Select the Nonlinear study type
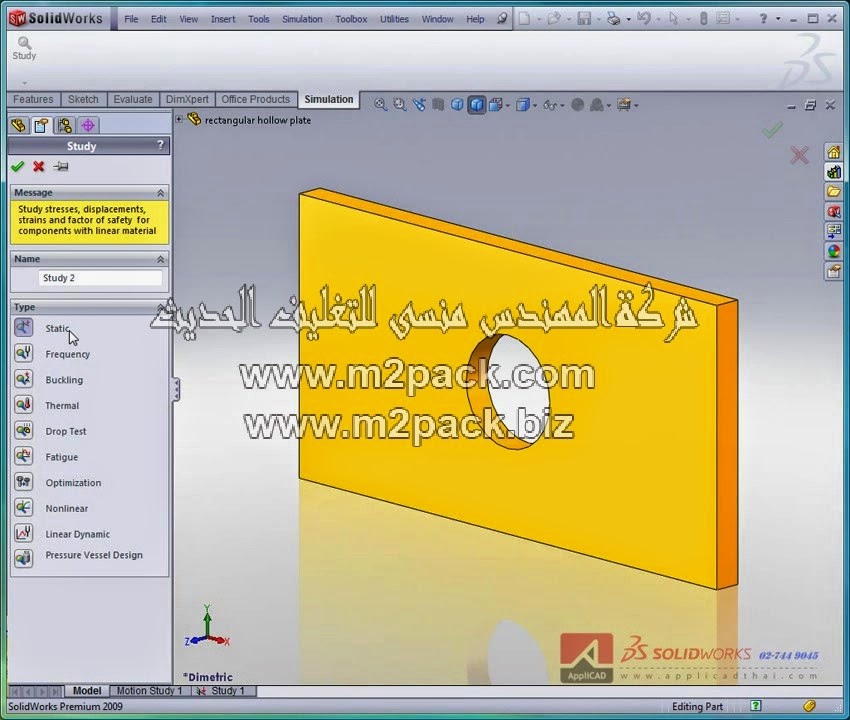The width and height of the screenshot is (850, 720). pyautogui.click(x=66, y=509)
